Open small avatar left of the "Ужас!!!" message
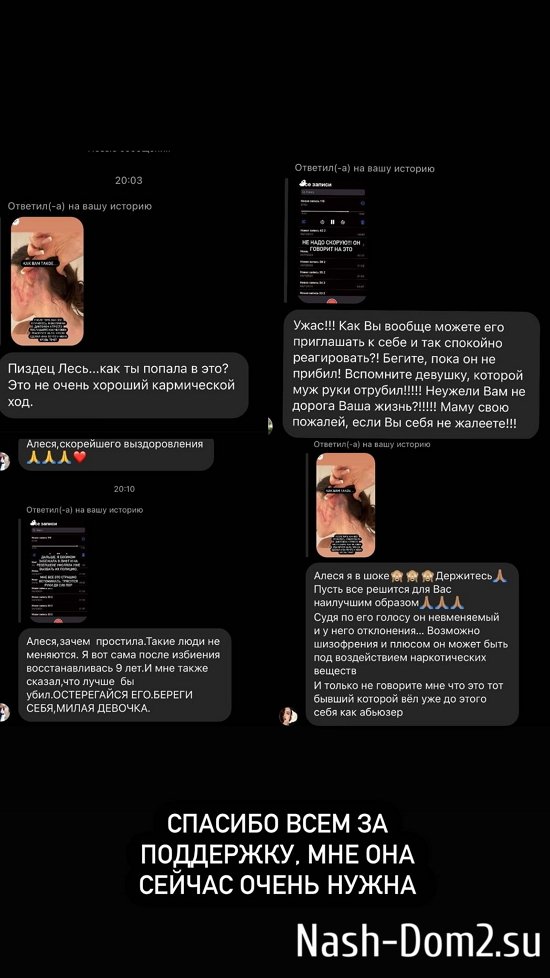Viewport: 550px width, 978px height. 270,425
